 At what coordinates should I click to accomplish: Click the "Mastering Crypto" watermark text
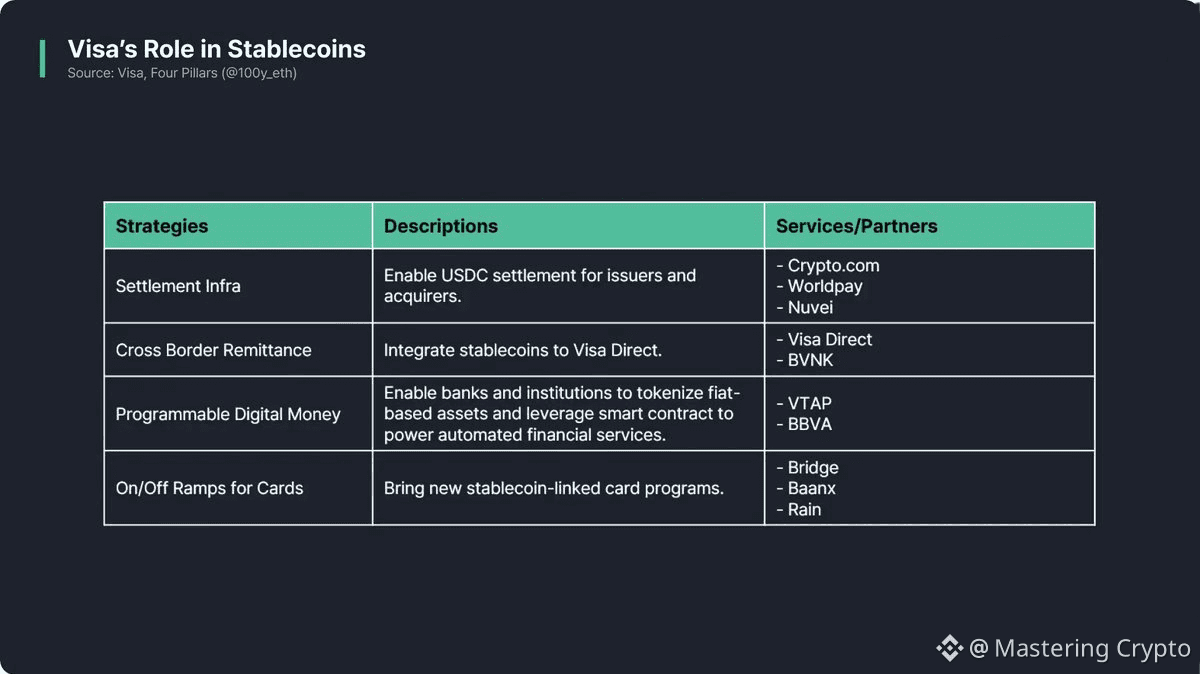1092,648
